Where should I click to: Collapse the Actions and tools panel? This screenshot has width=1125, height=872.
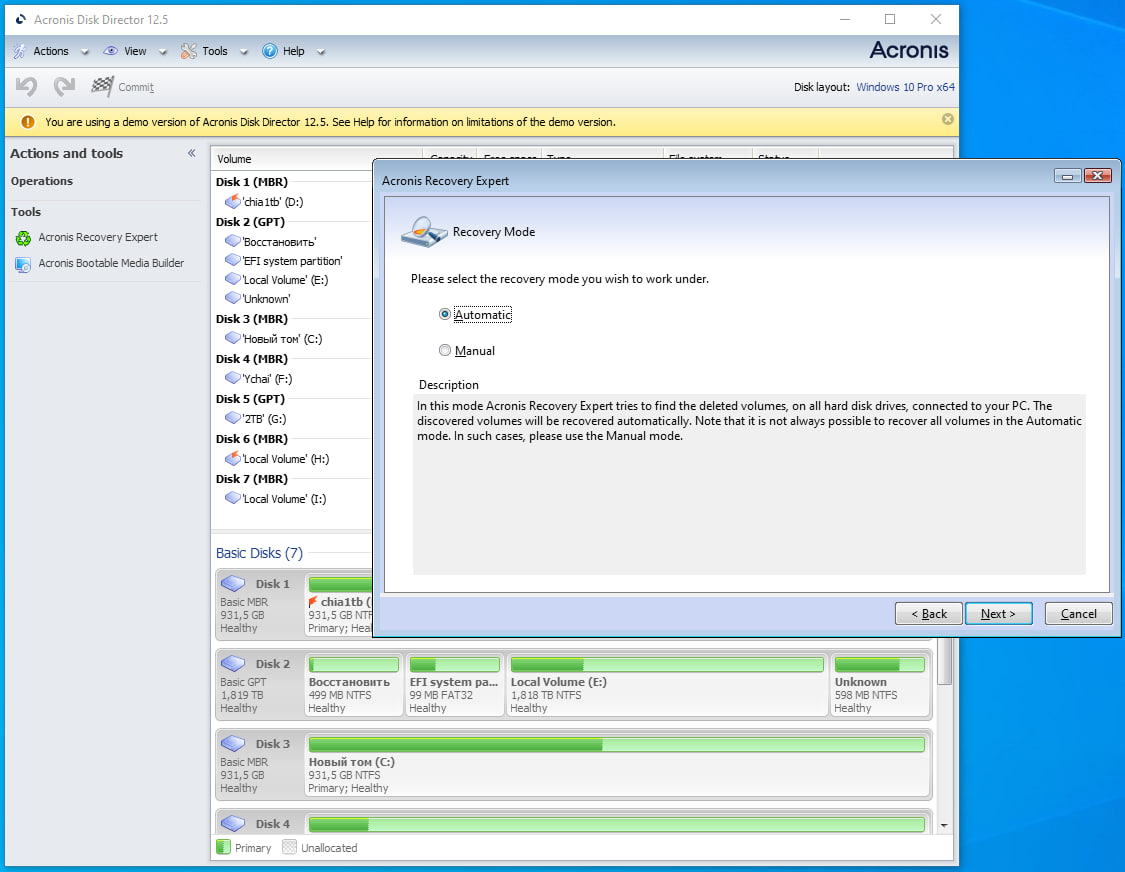192,153
